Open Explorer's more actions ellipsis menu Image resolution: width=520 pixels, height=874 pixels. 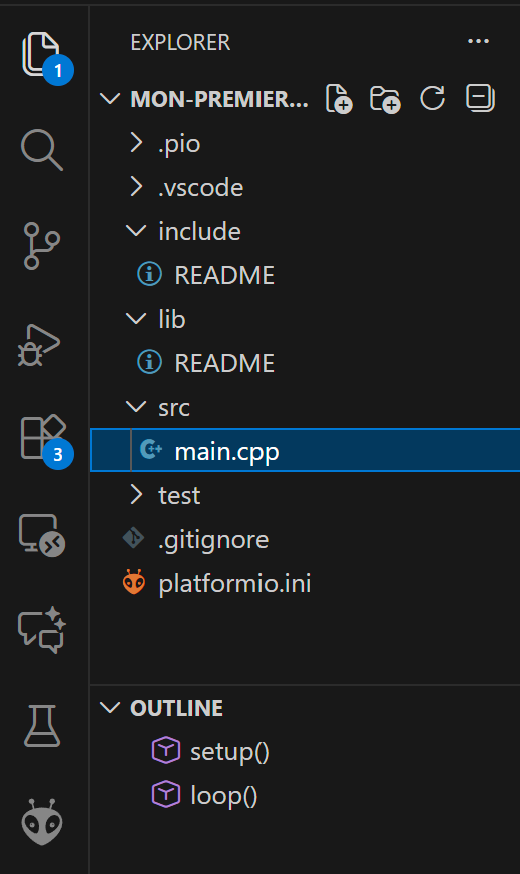click(x=478, y=41)
